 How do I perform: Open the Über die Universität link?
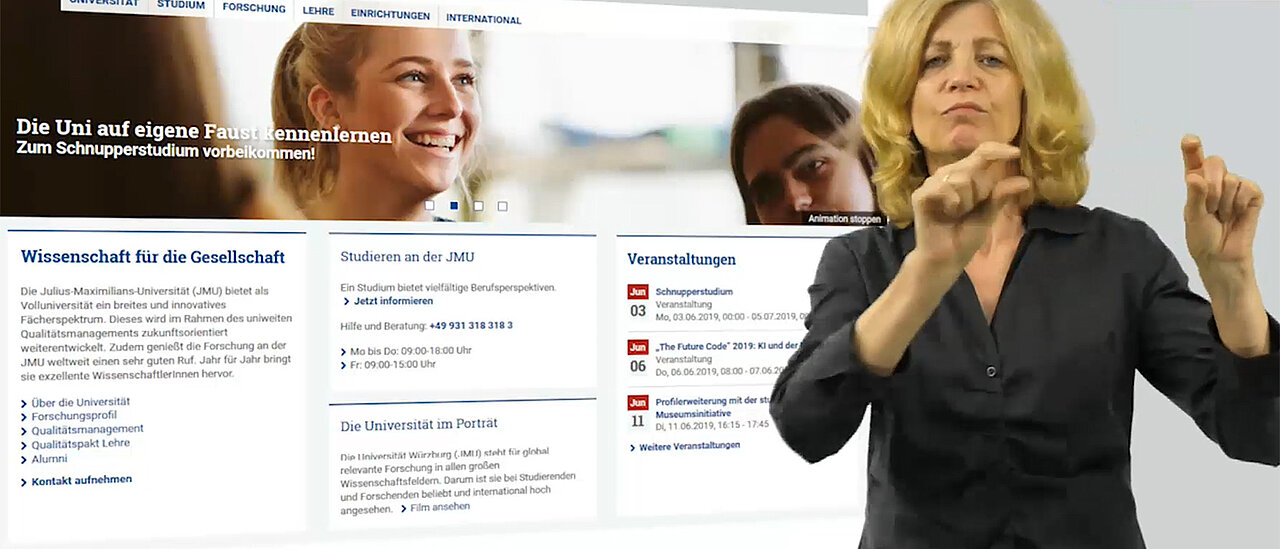point(80,402)
